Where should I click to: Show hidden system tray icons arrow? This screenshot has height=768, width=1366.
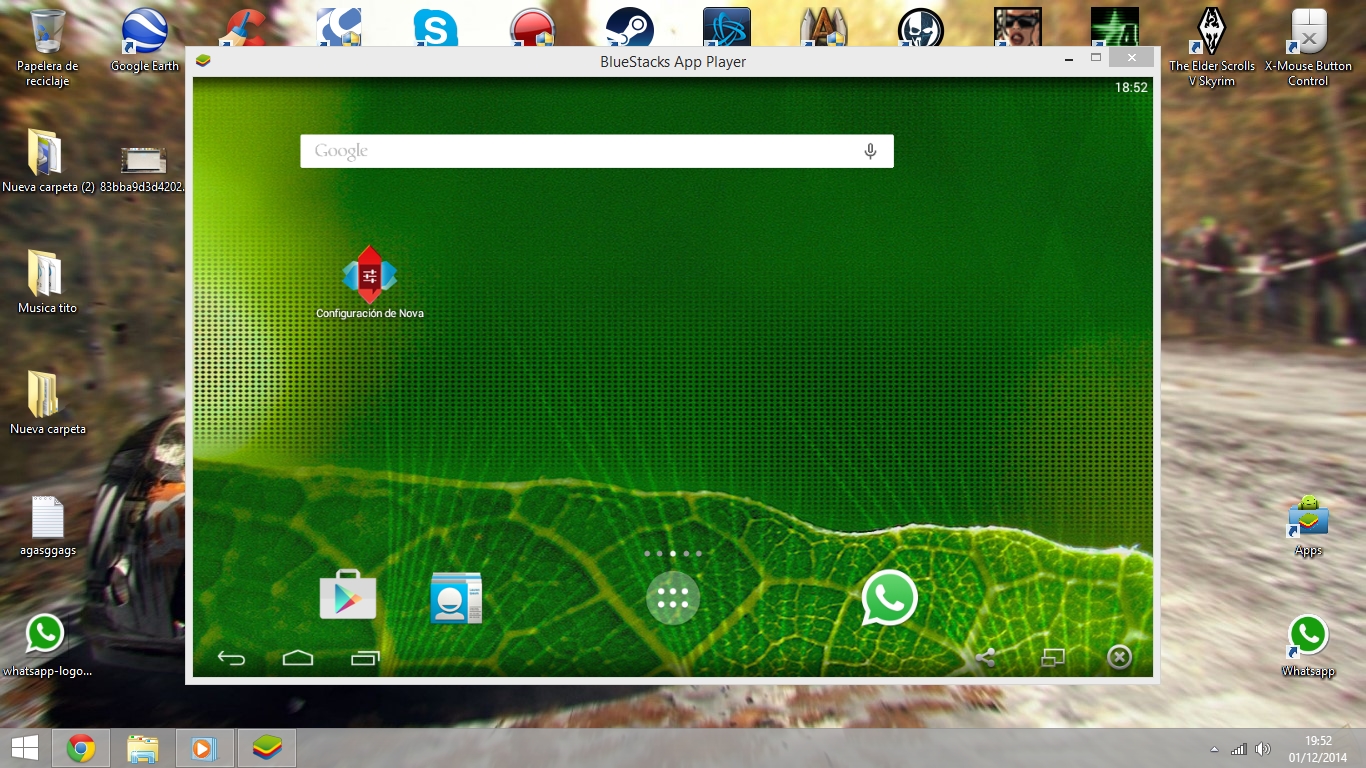point(1215,749)
